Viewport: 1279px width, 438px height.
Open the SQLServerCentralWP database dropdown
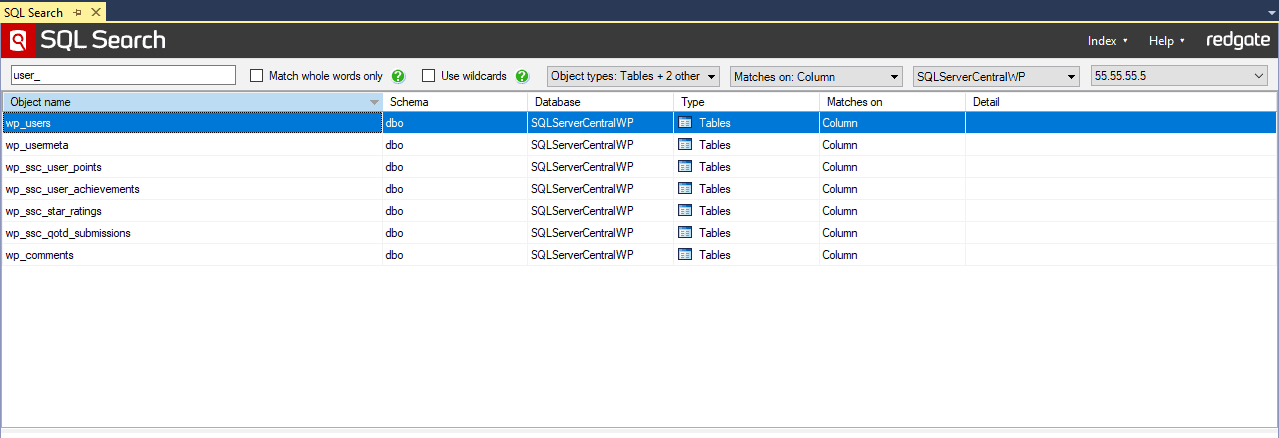(x=997, y=76)
